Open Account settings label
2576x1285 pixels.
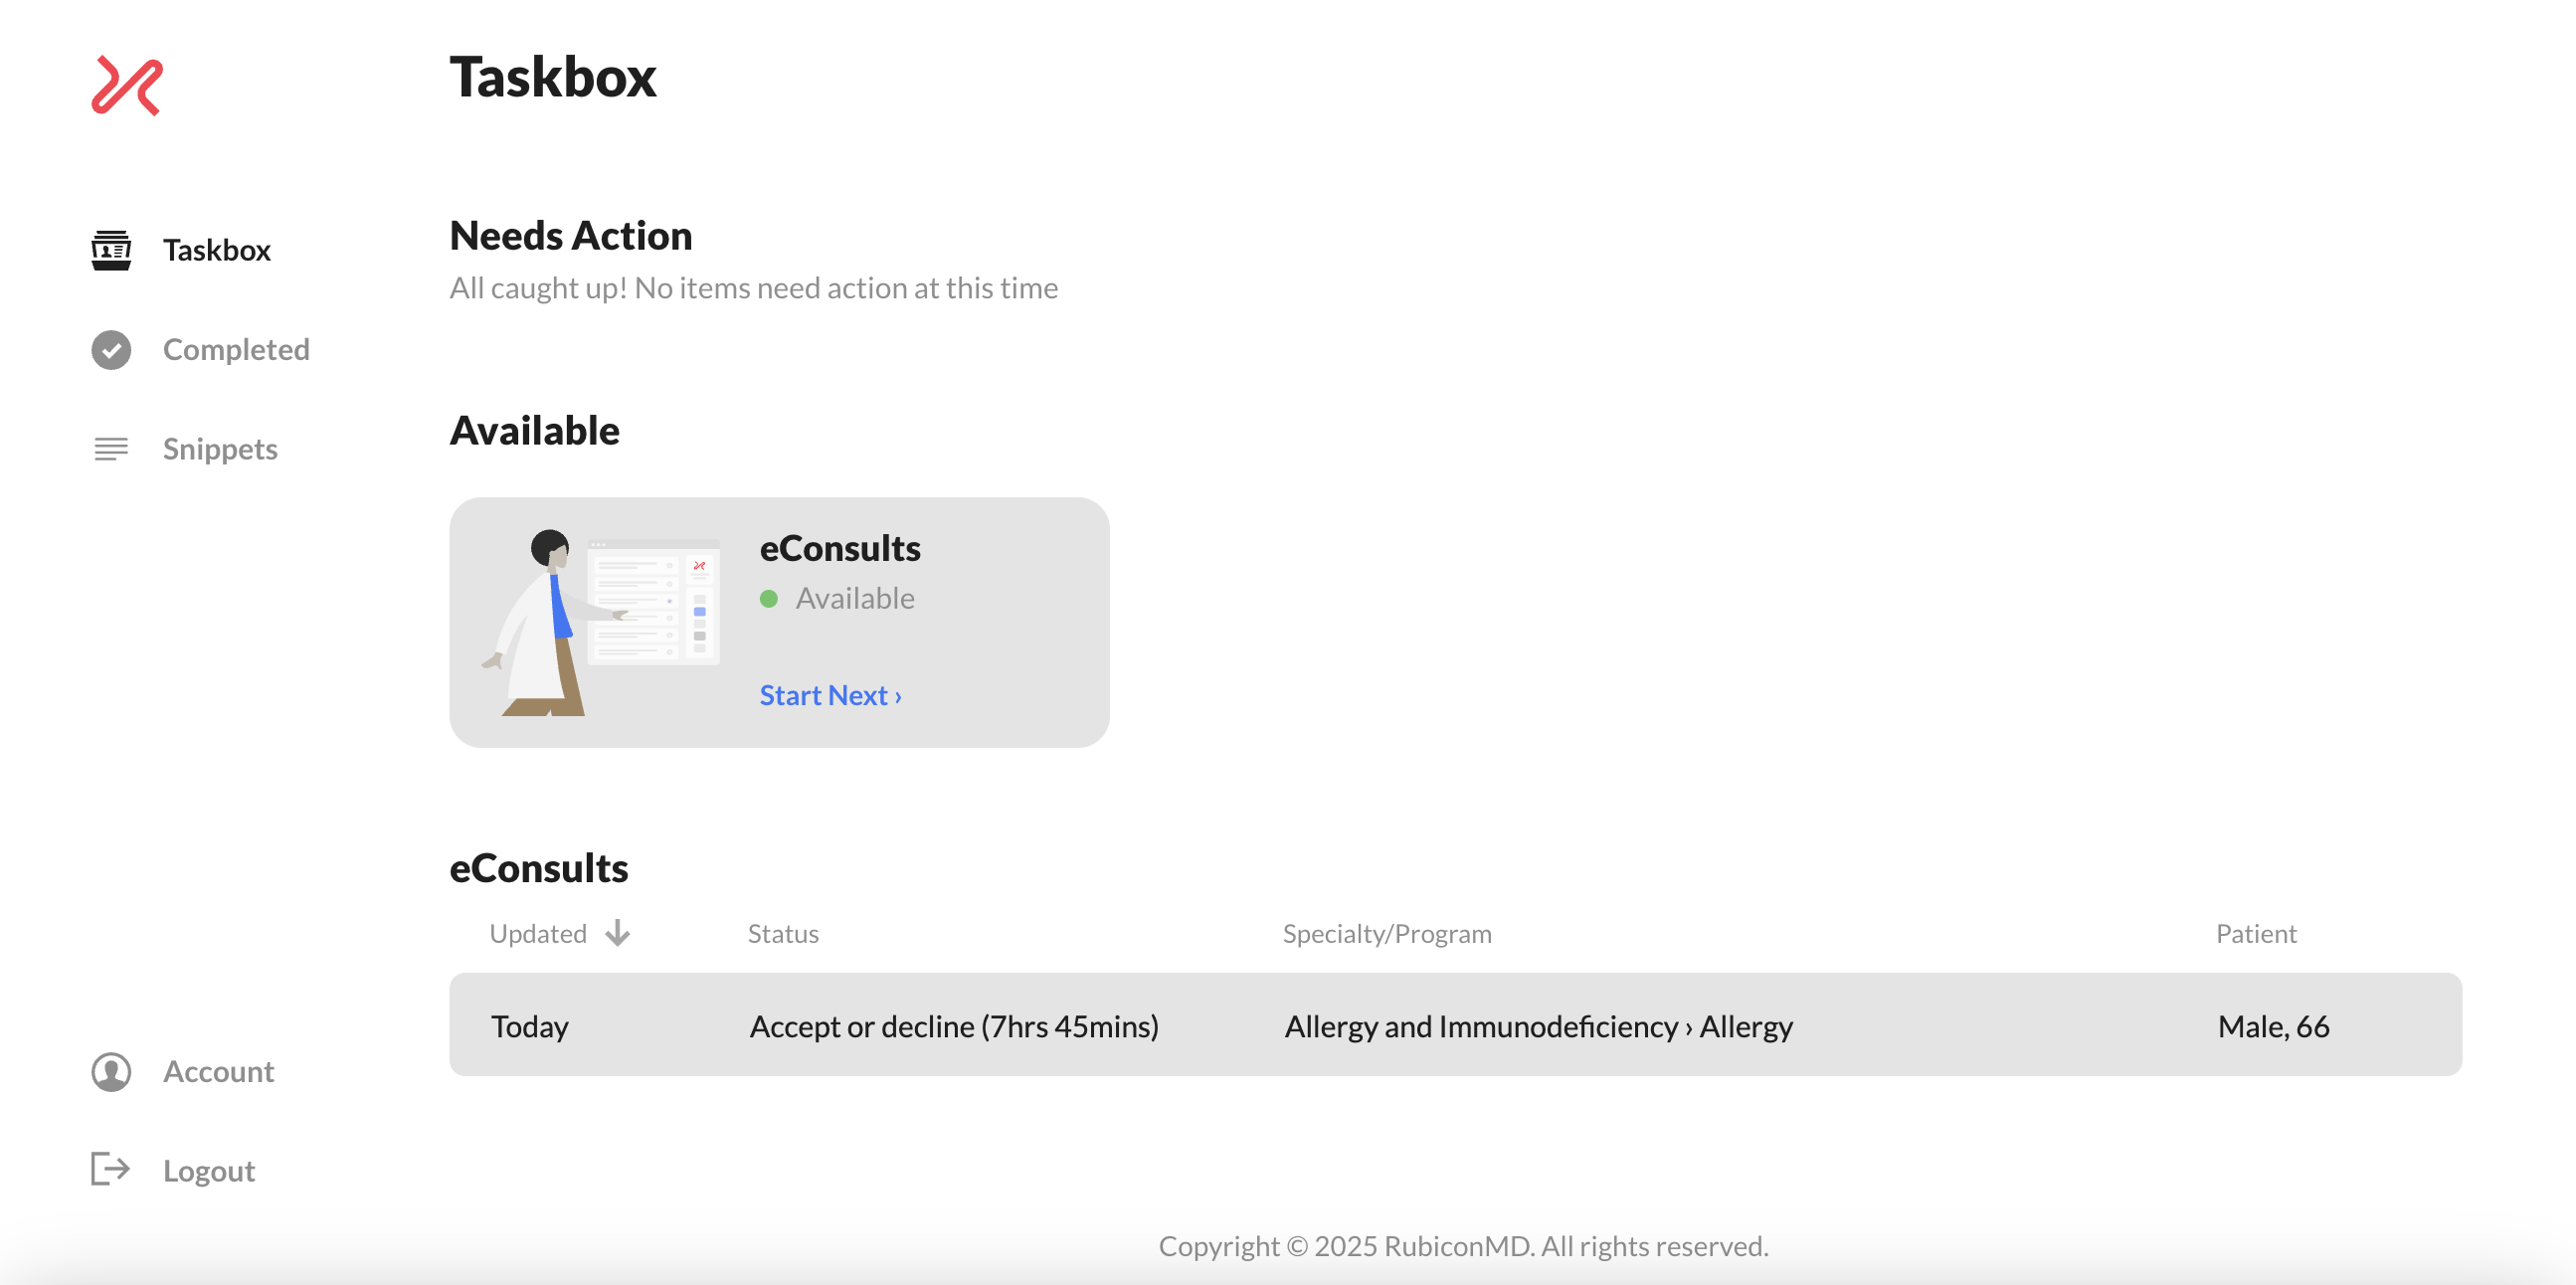click(218, 1072)
